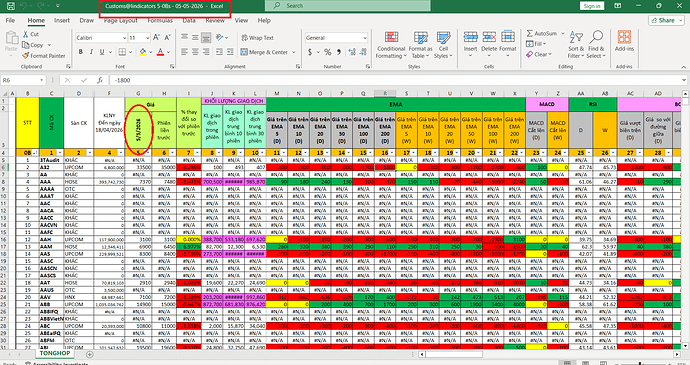
Task: Click the Format cells icon
Action: coord(507,37)
